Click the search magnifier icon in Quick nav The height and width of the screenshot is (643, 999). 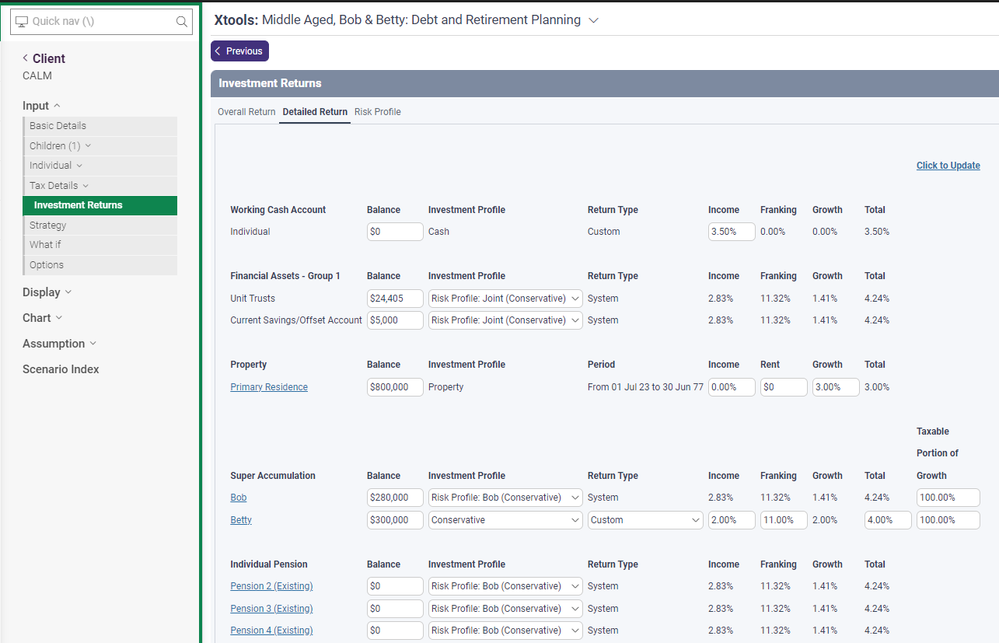point(181,21)
